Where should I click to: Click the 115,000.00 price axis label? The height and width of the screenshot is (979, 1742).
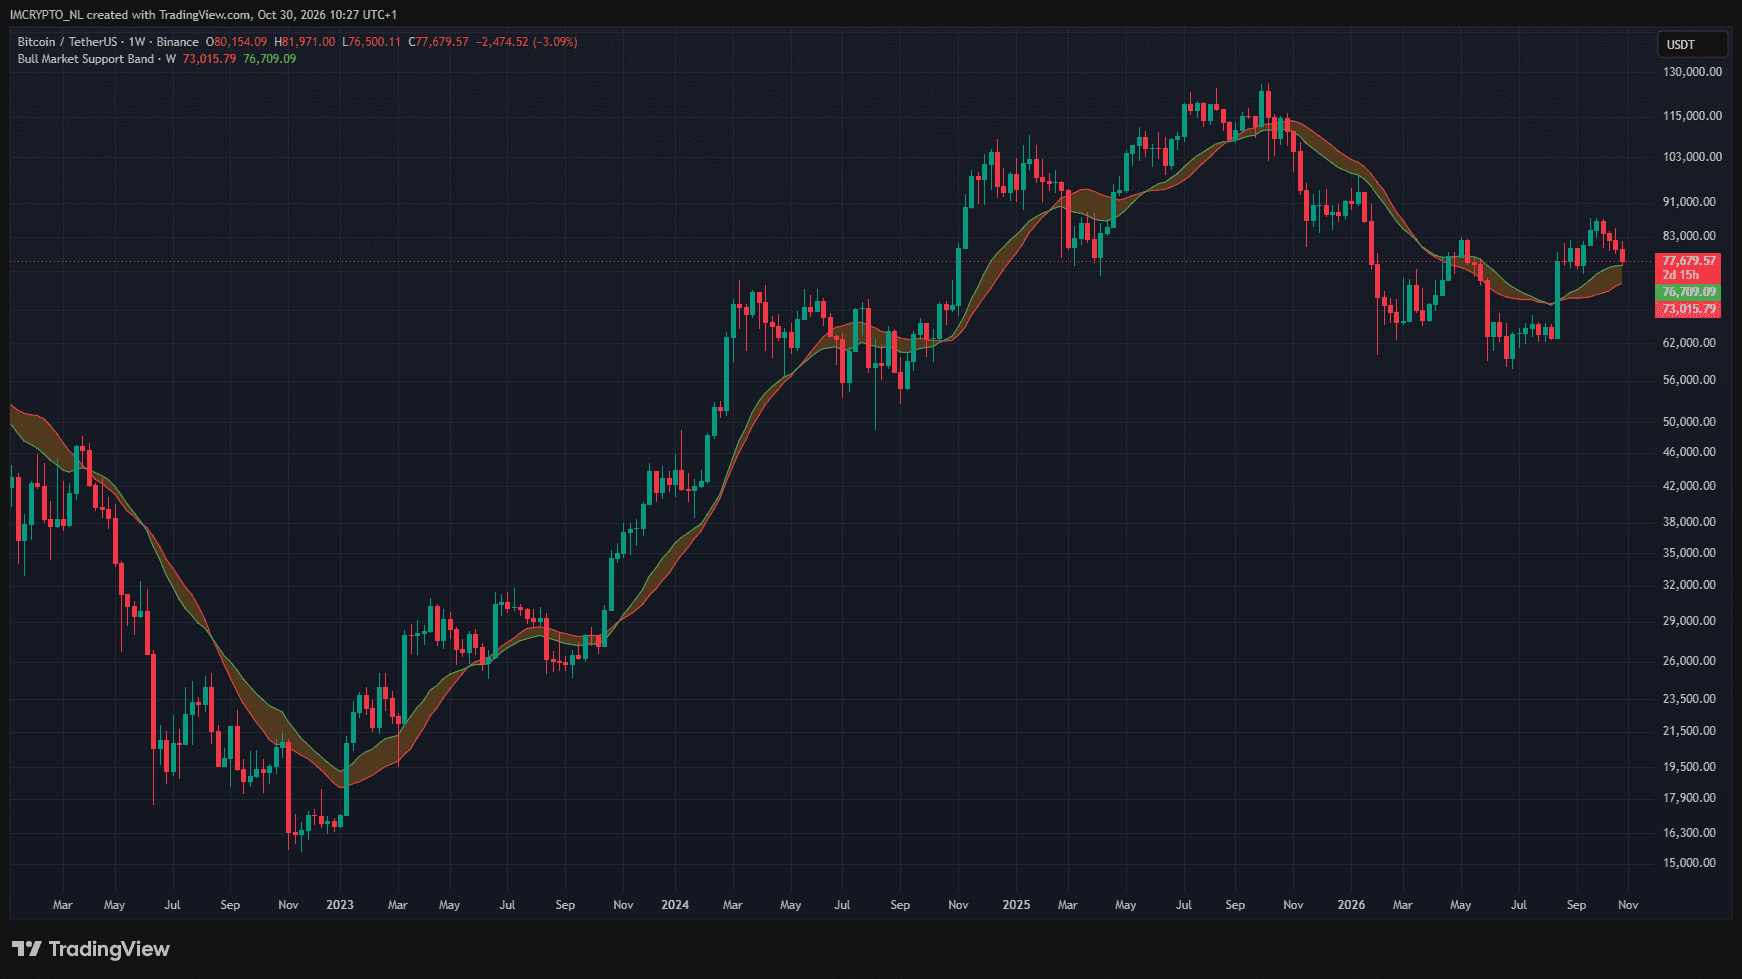pyautogui.click(x=1692, y=116)
